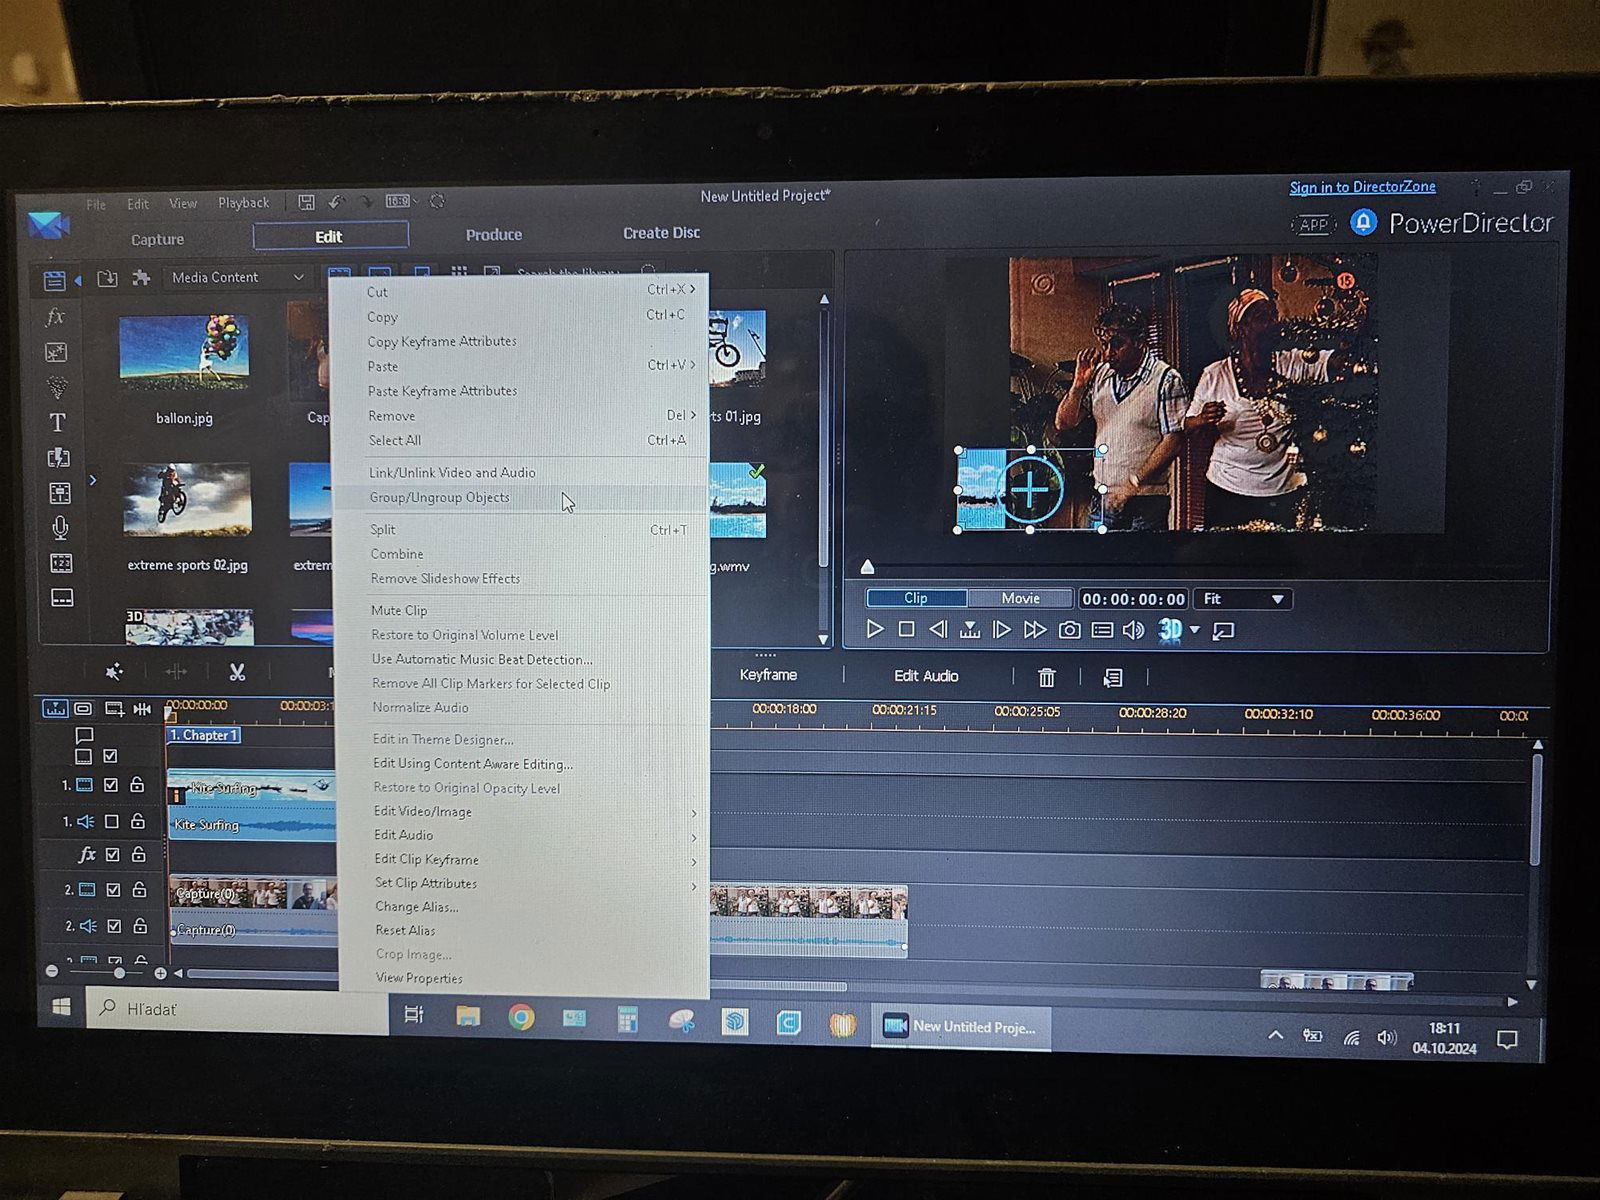Screen dimensions: 1600x1200
Task: Switch to the Produce tab
Action: tap(494, 235)
